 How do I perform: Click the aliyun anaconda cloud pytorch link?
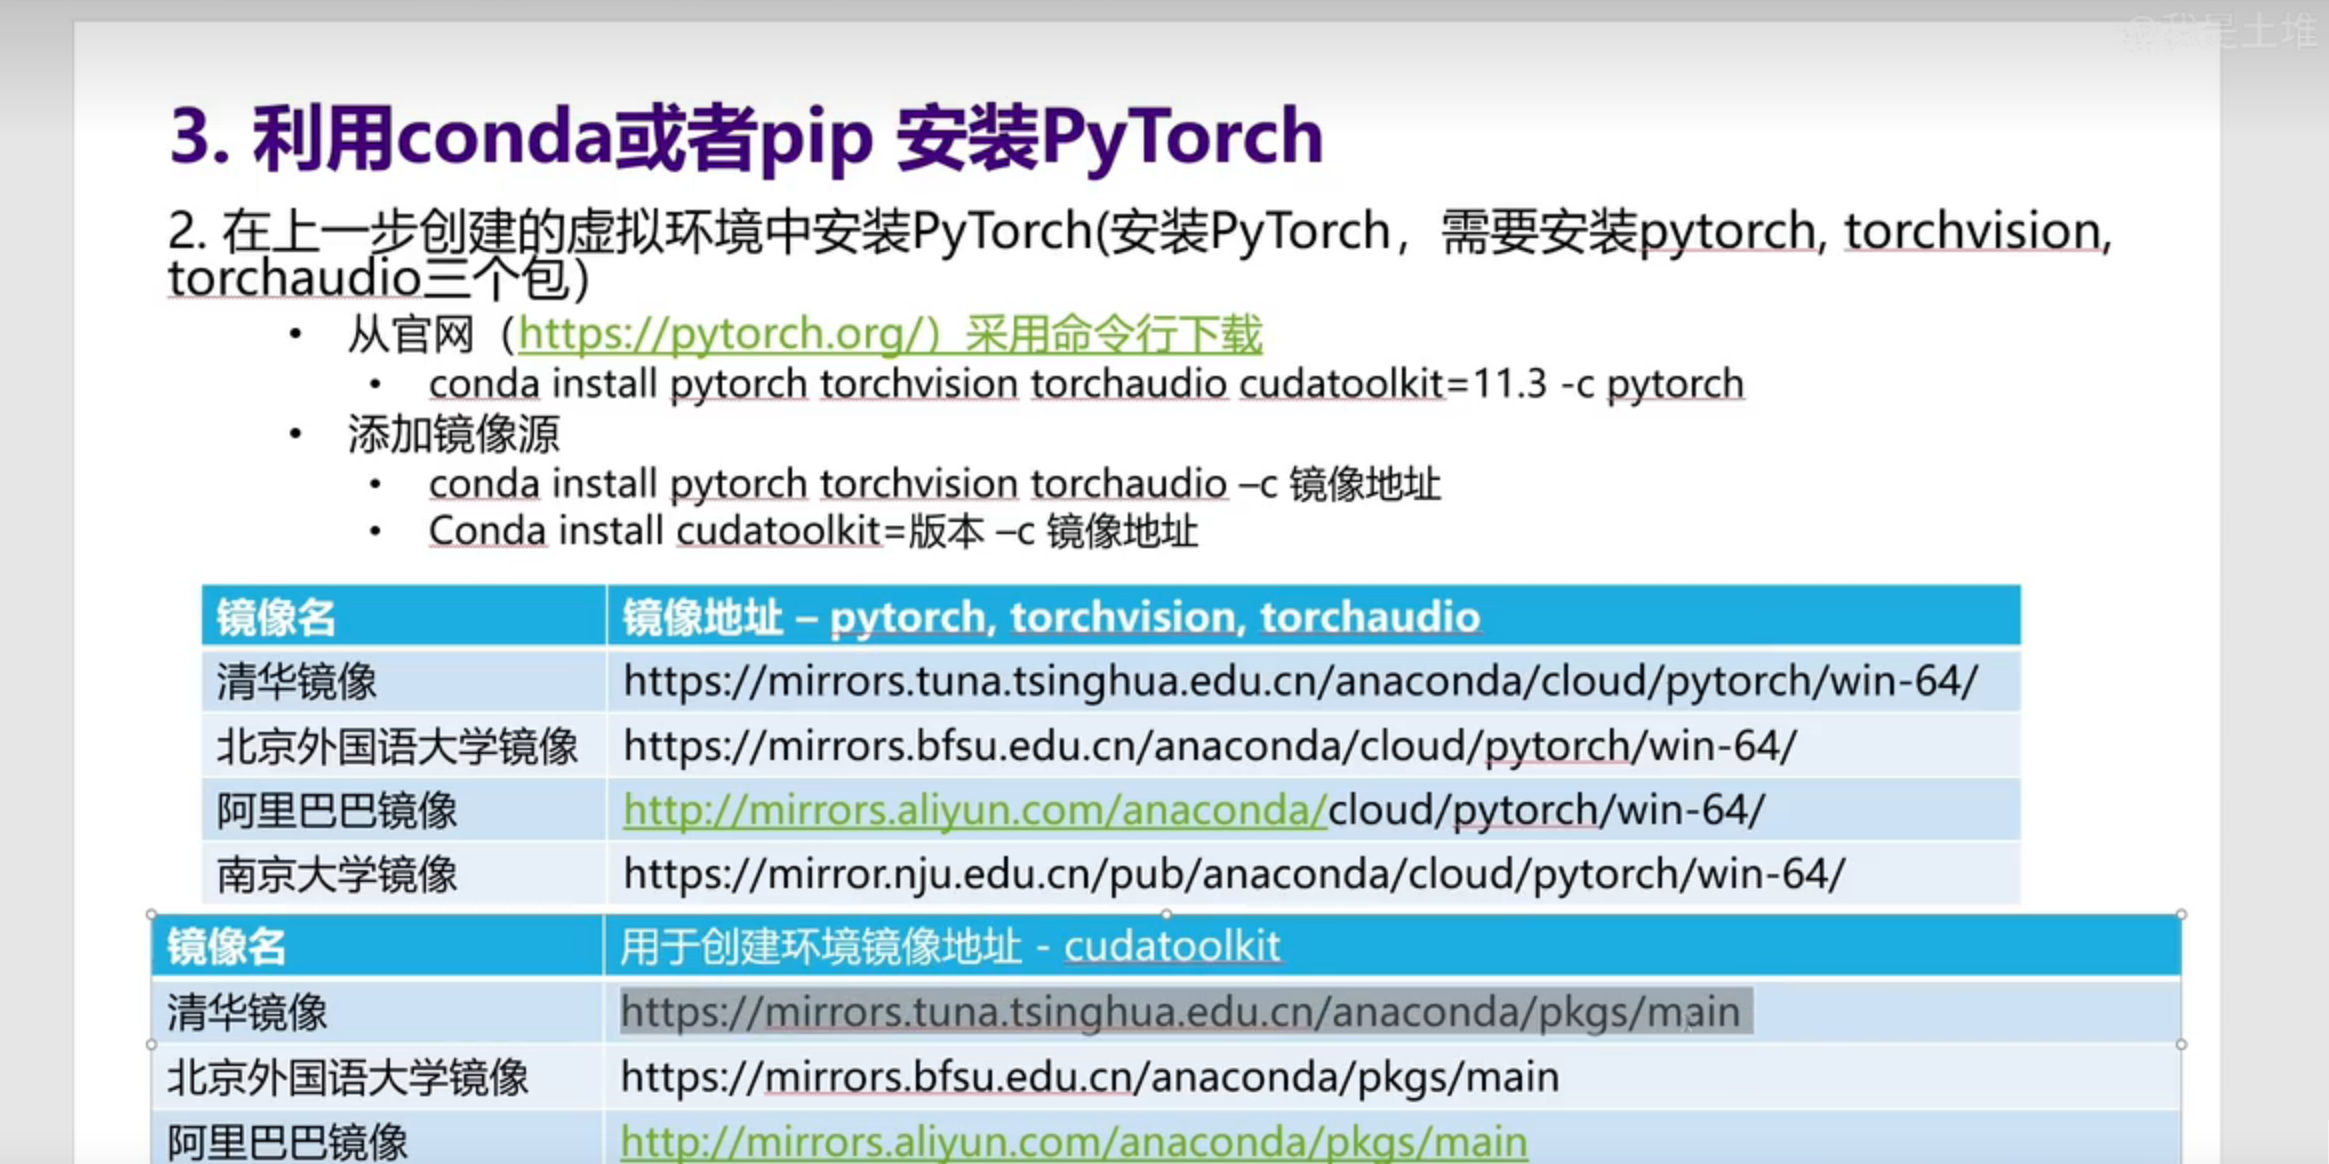(x=973, y=810)
